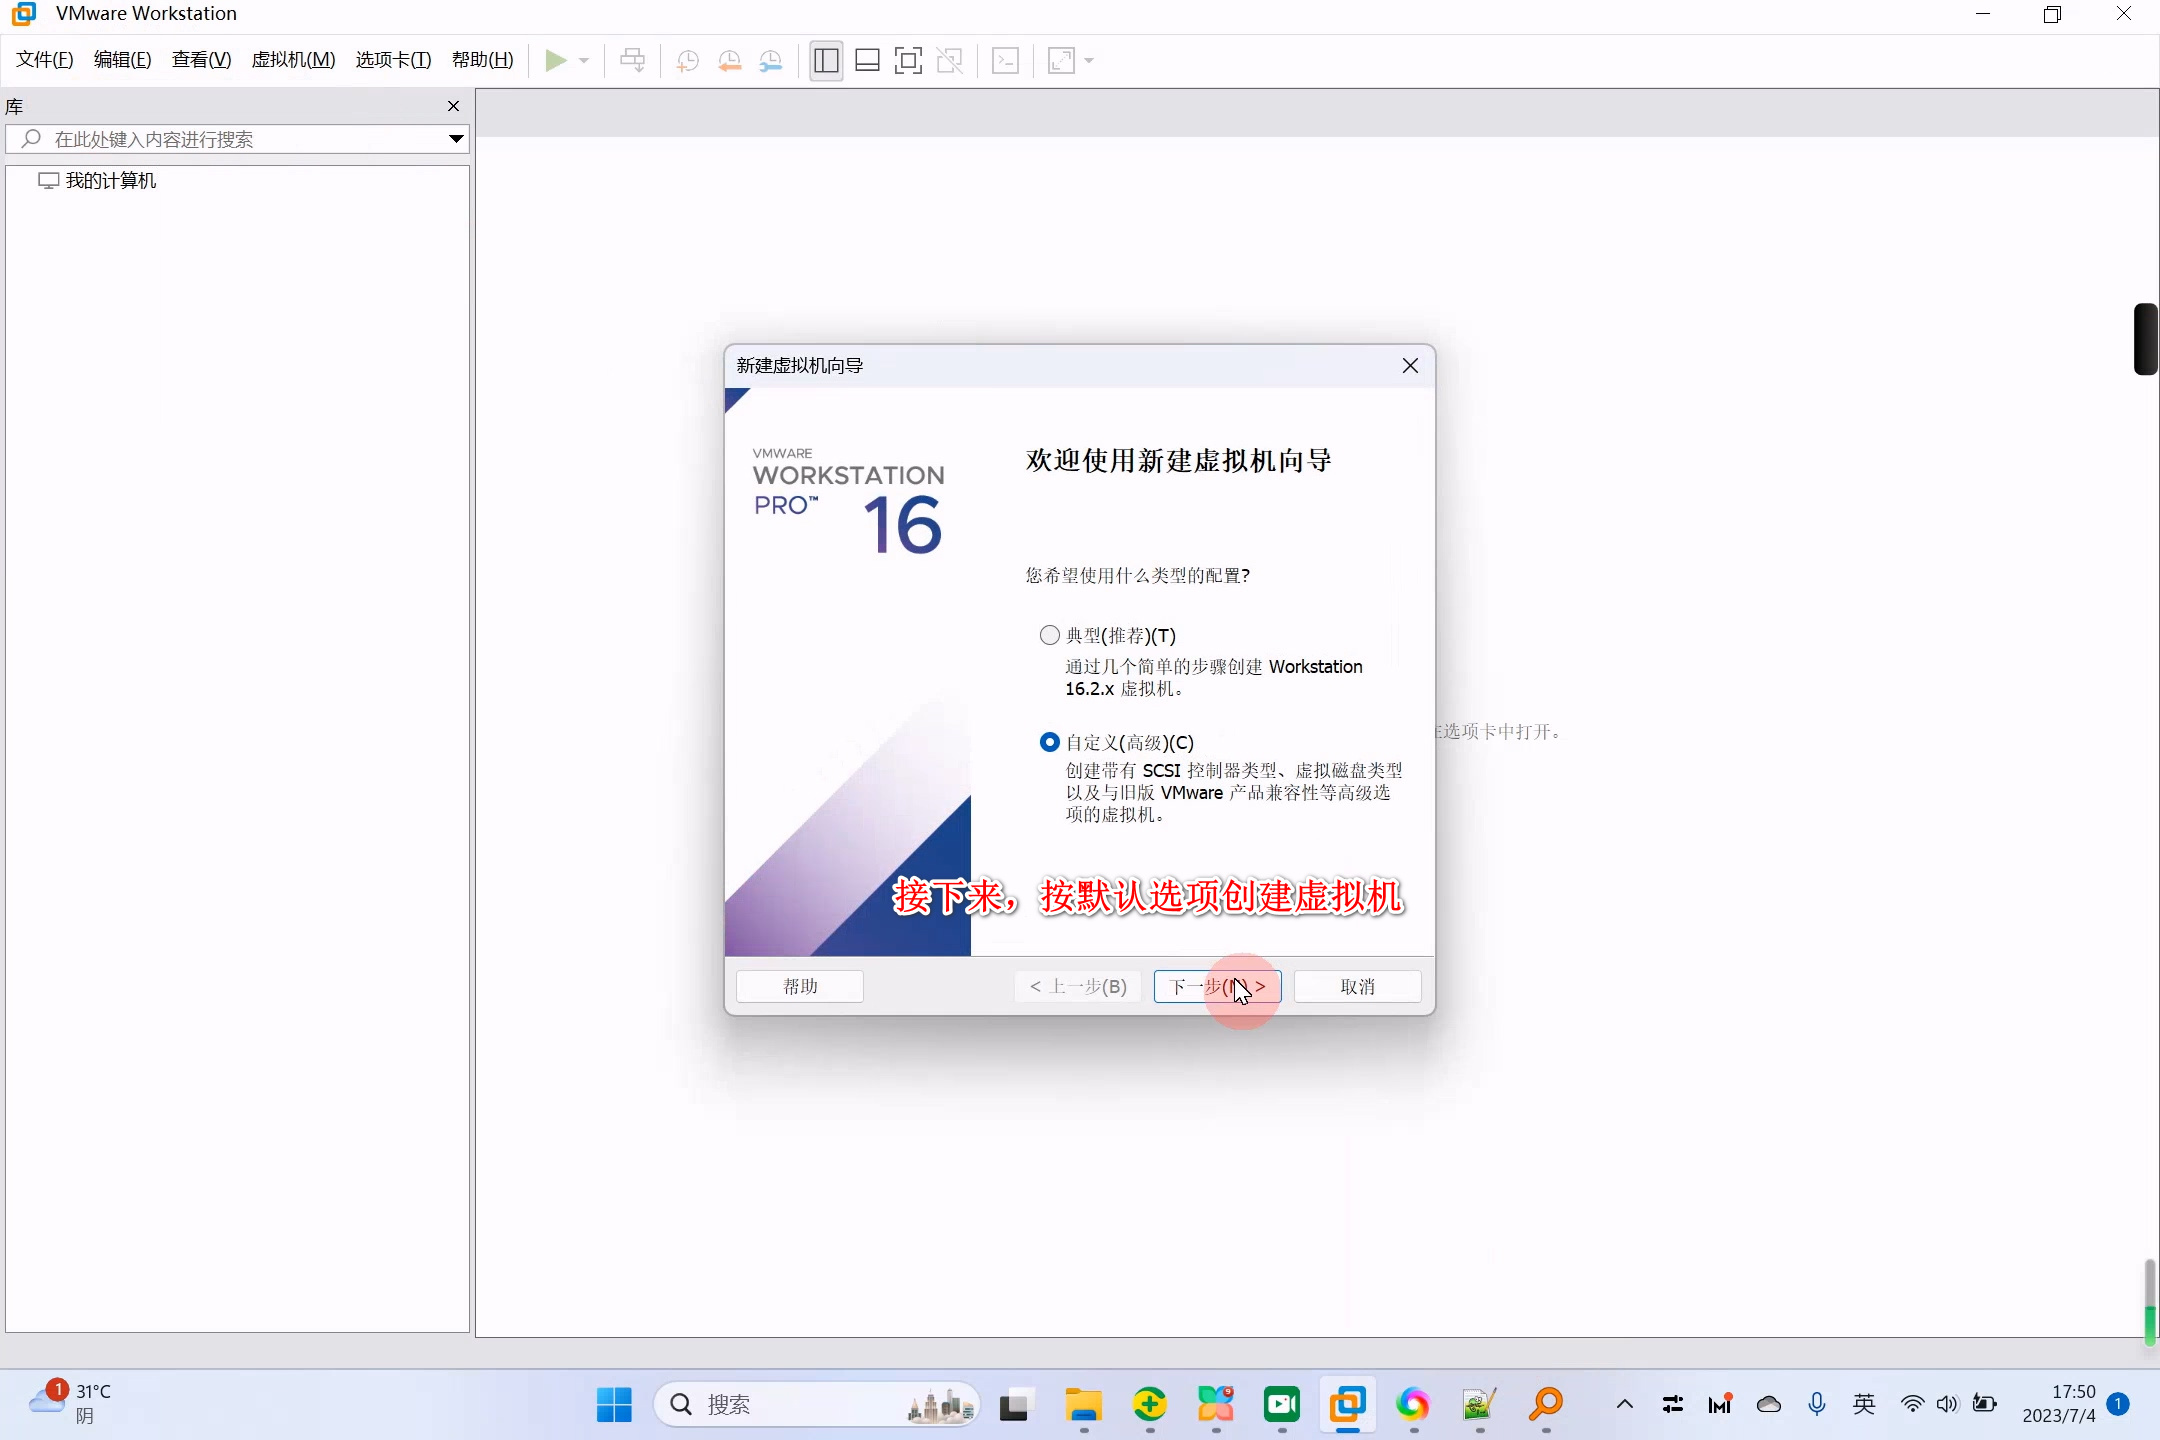Open the cloud icon in the system tray

tap(1769, 1404)
